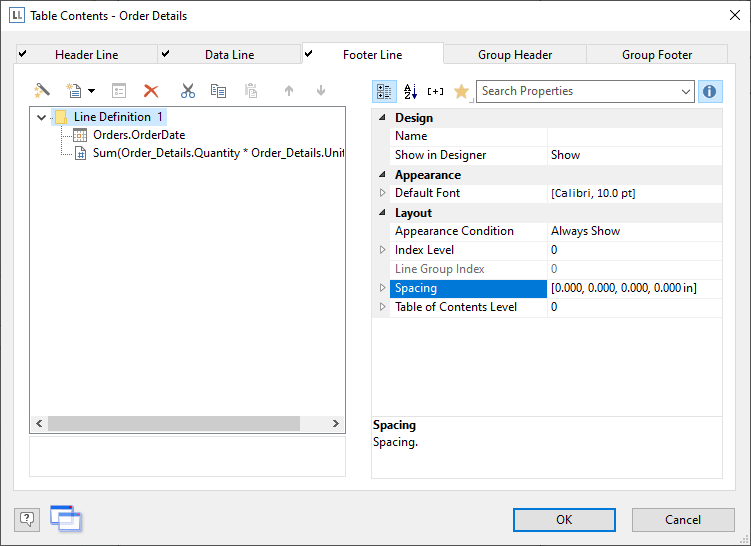Collapse the Appearance property category
751x546 pixels.
click(382, 174)
